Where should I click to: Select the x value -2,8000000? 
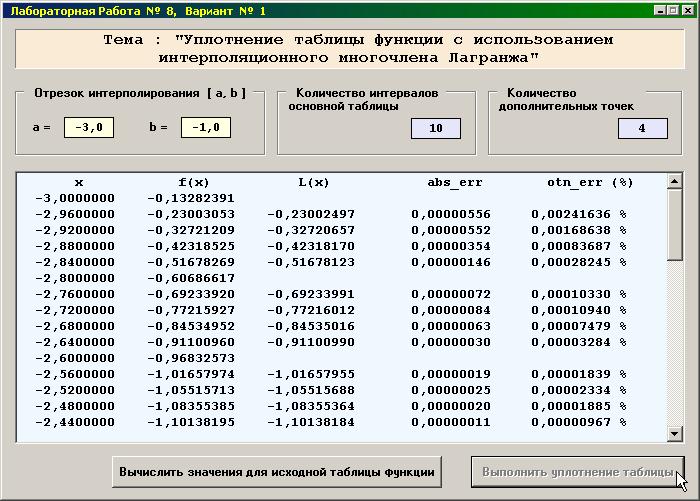tap(75, 278)
